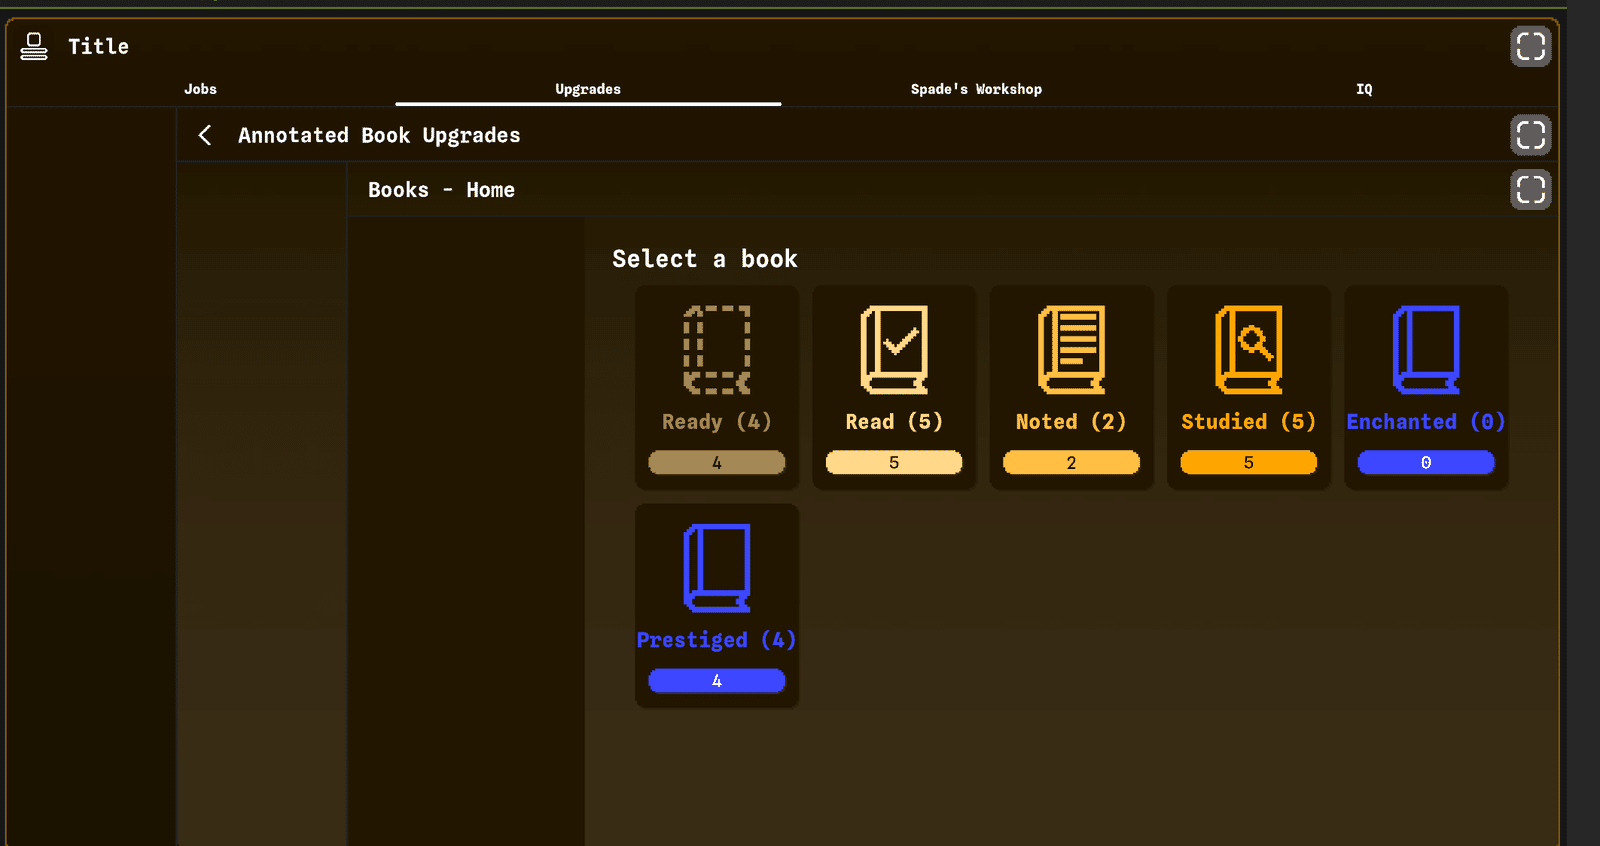Click the Annotated Book Upgrades heading
Screen dimensions: 1600x846
(379, 135)
